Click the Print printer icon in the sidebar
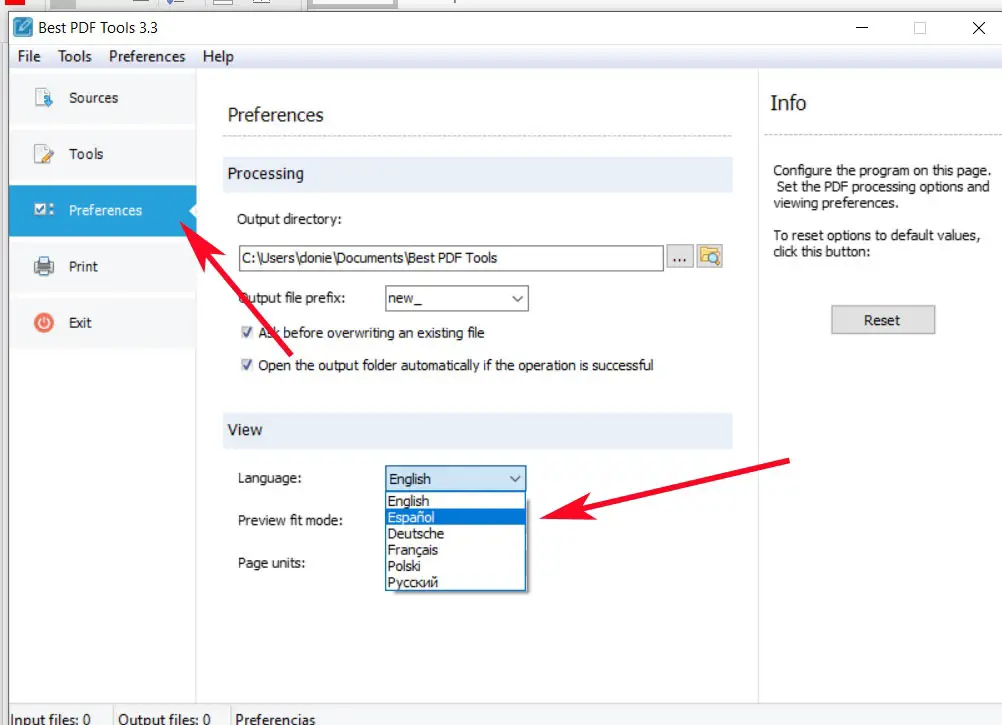 tap(43, 266)
